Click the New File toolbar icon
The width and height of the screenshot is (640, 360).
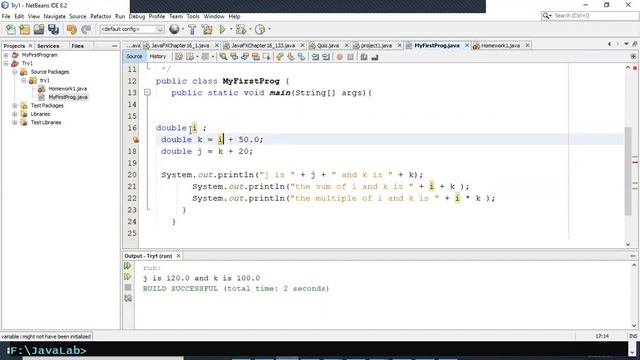[11, 29]
